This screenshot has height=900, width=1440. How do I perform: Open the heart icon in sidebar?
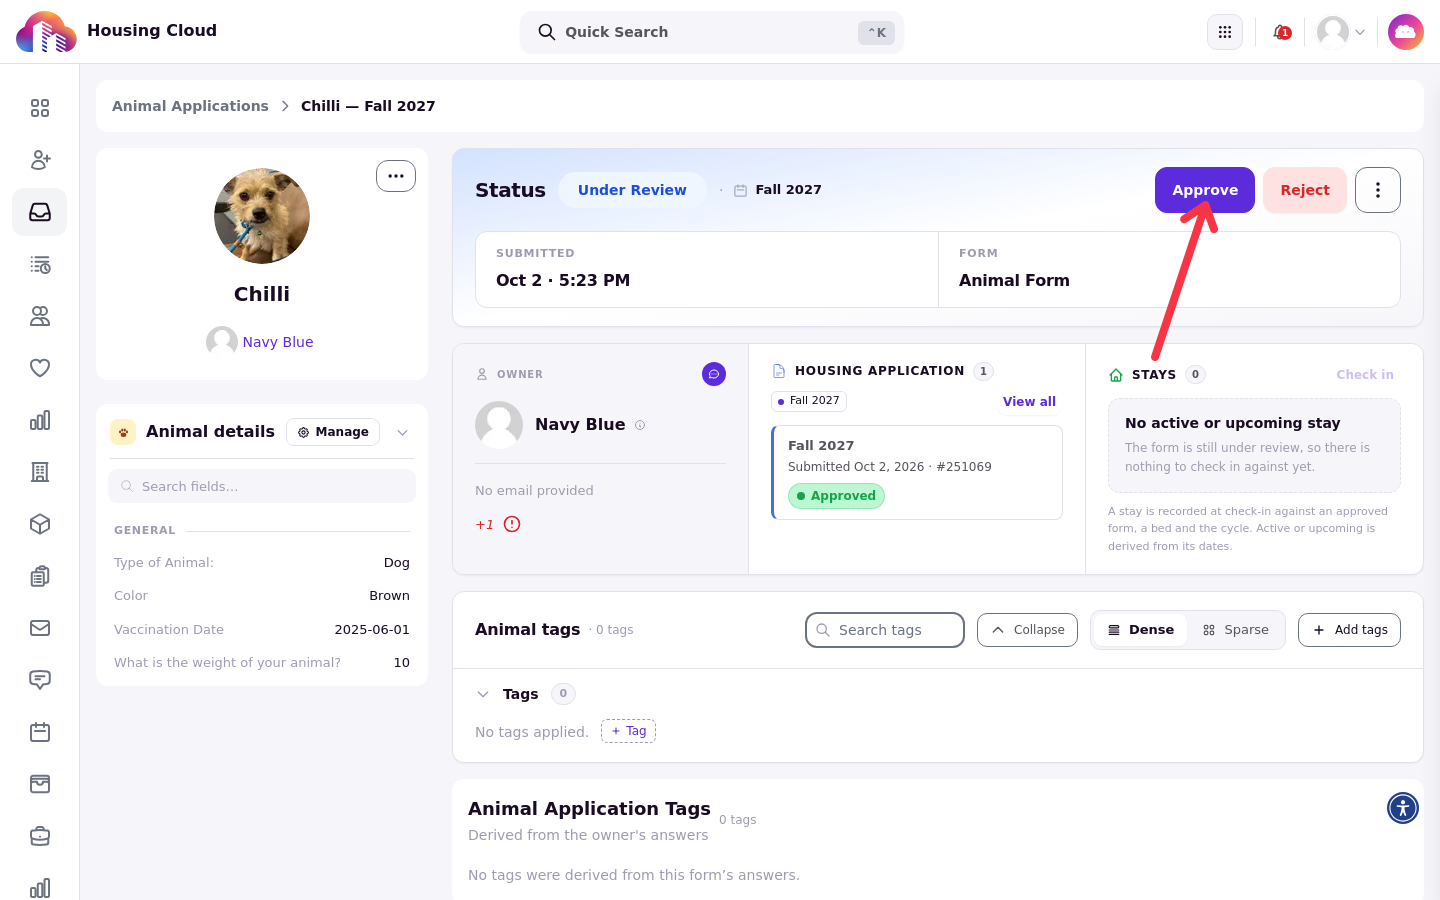coord(40,368)
